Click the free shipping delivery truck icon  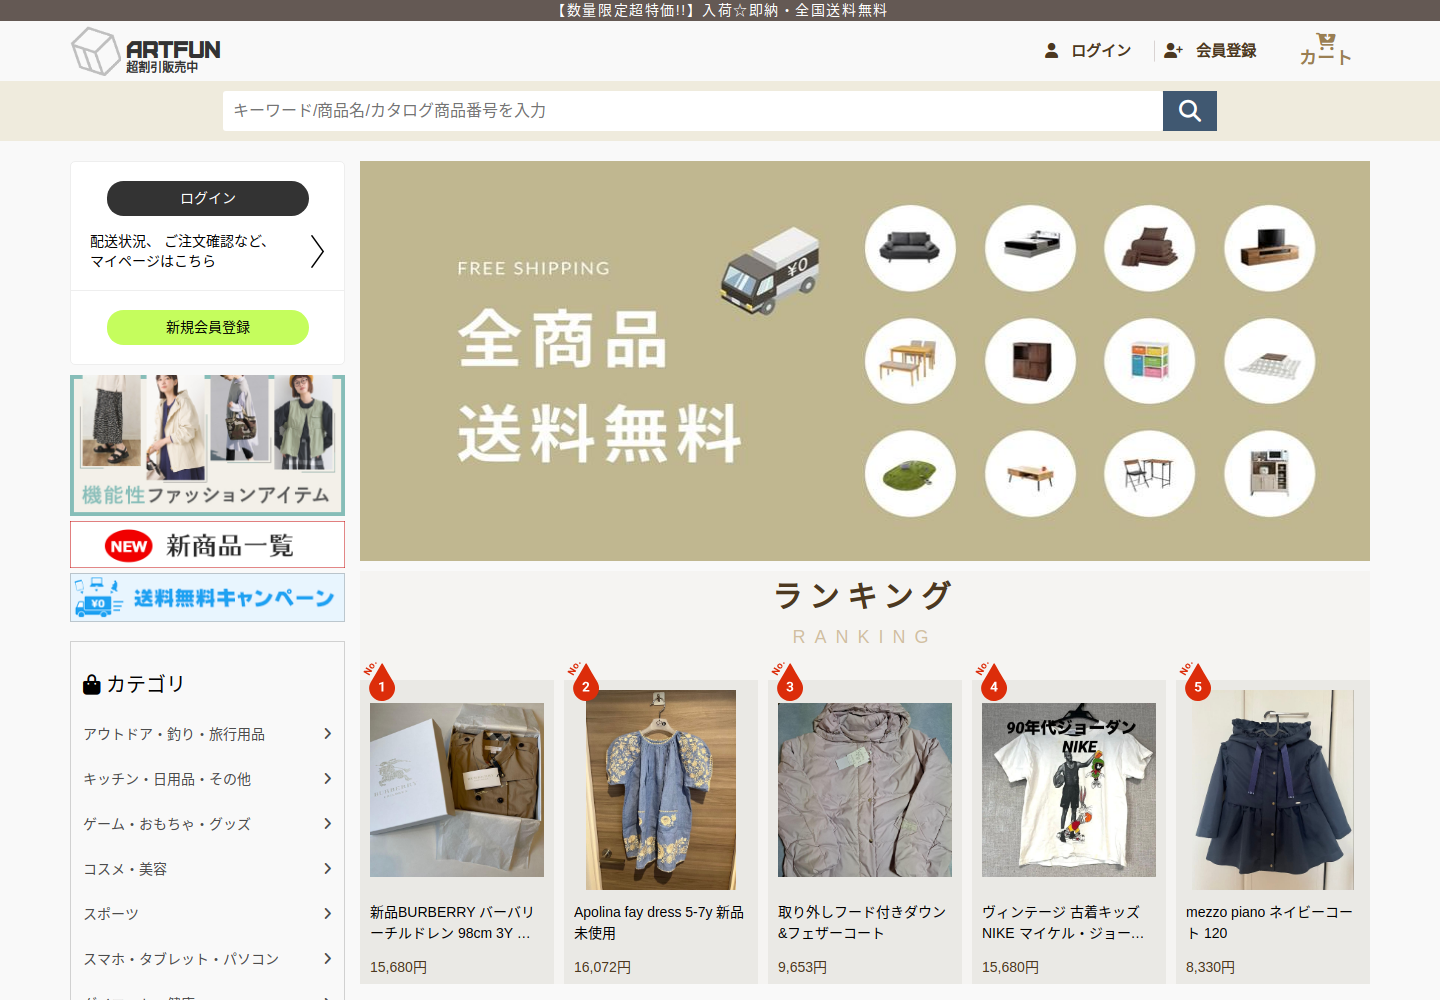click(770, 271)
